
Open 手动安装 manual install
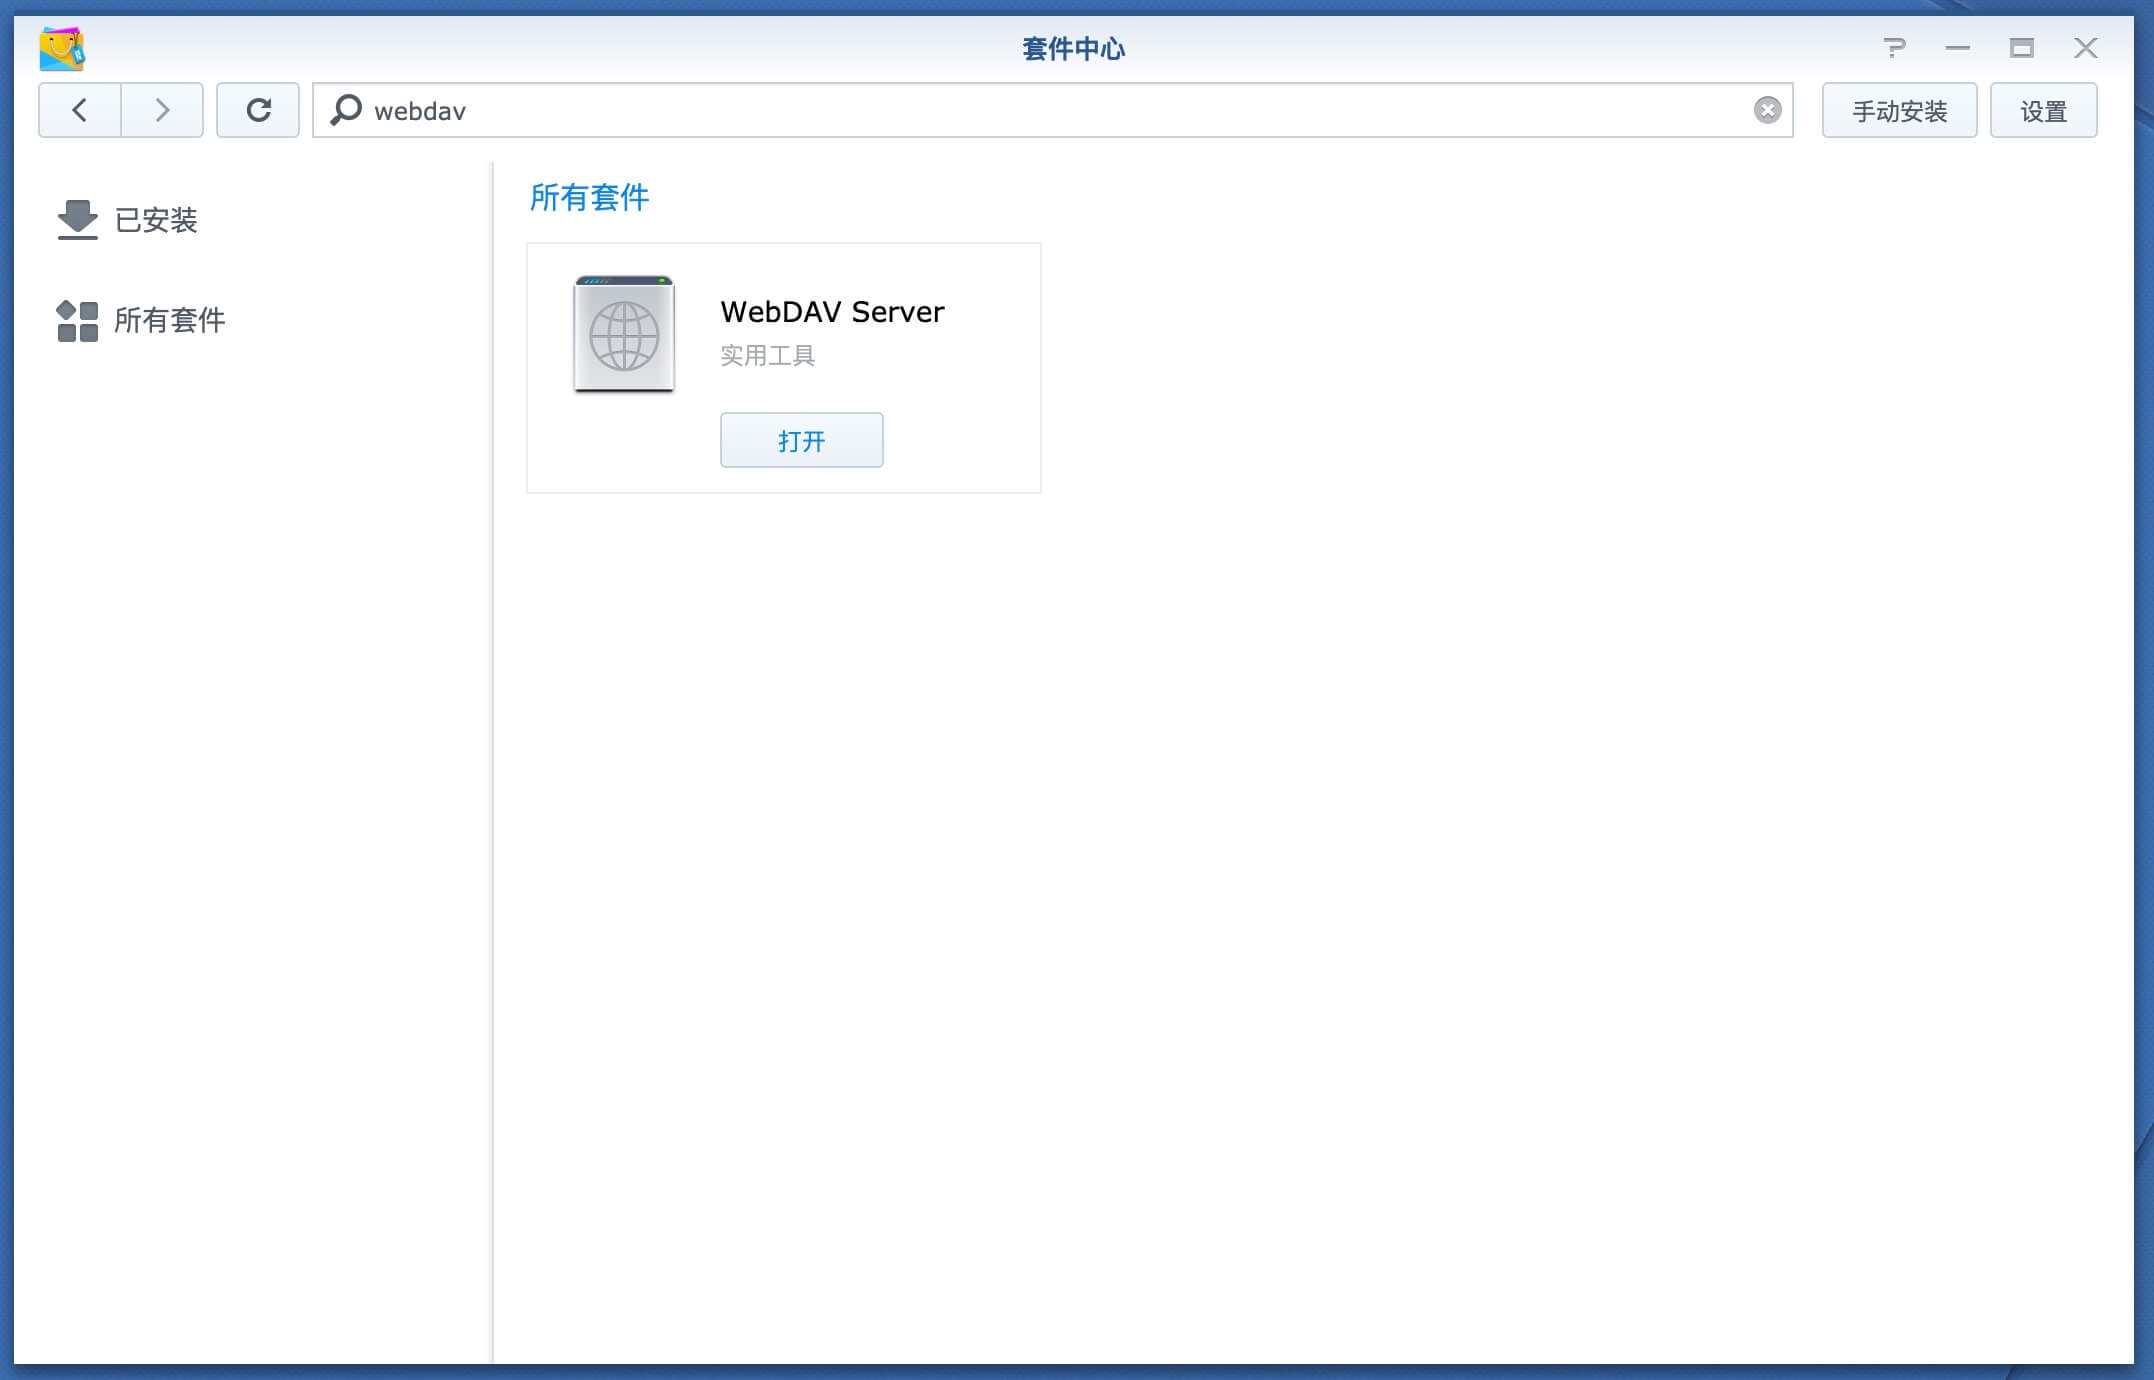tap(1899, 110)
